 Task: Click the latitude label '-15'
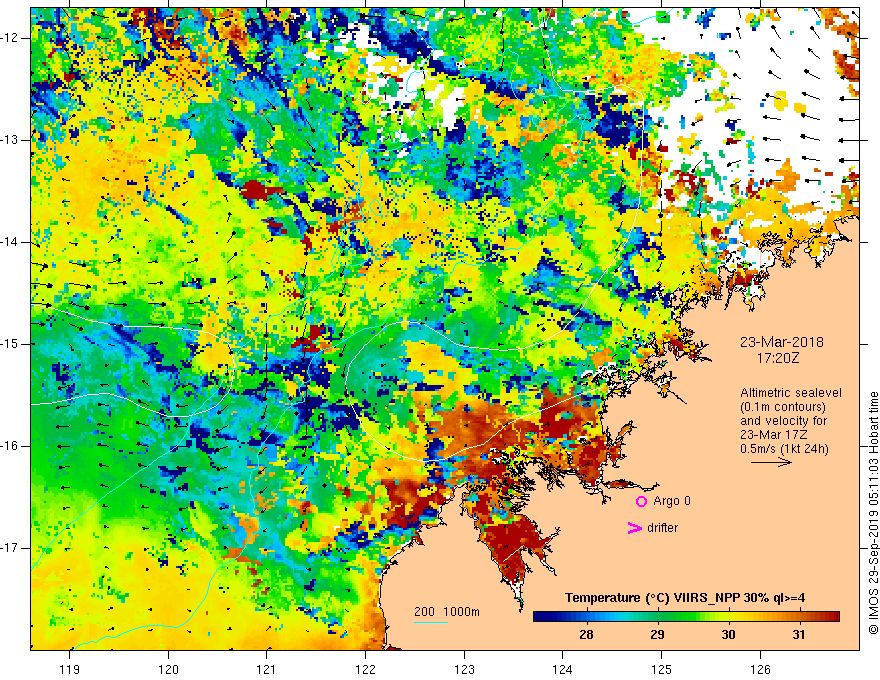[x=10, y=344]
